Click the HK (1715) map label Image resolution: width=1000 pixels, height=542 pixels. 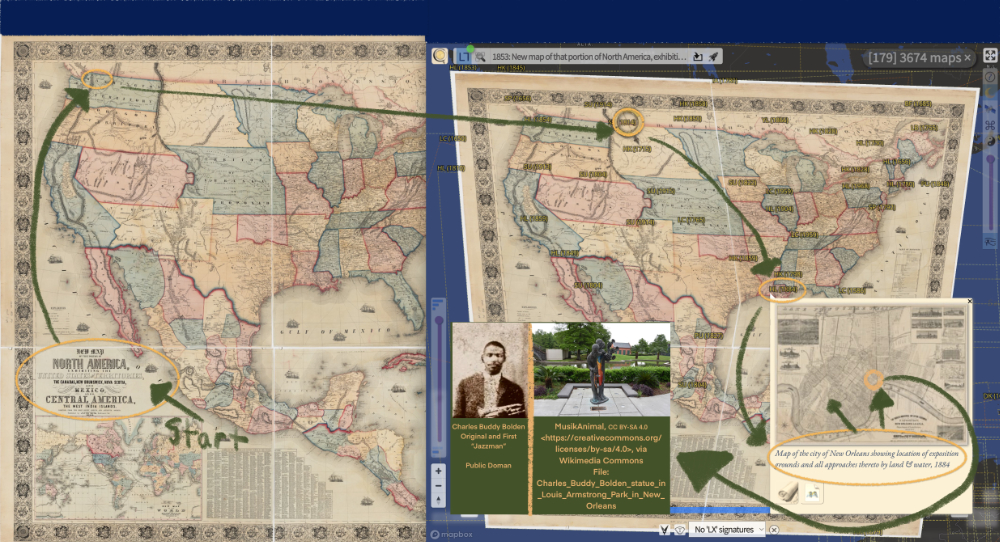636,149
